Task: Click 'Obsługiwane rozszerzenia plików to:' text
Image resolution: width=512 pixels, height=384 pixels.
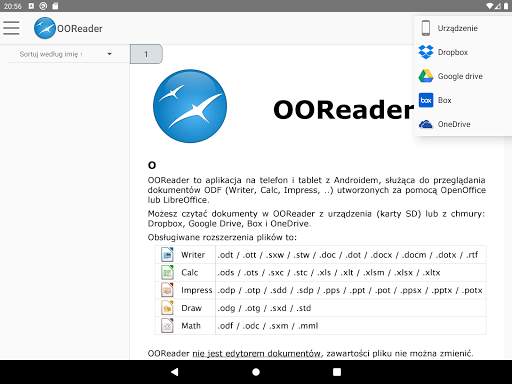Action: [222, 237]
